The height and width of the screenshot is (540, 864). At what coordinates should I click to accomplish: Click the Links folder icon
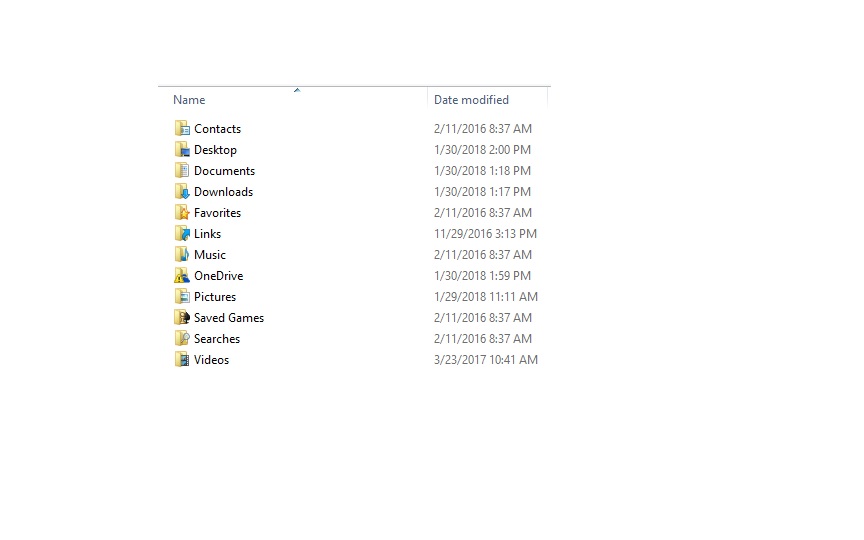(182, 233)
